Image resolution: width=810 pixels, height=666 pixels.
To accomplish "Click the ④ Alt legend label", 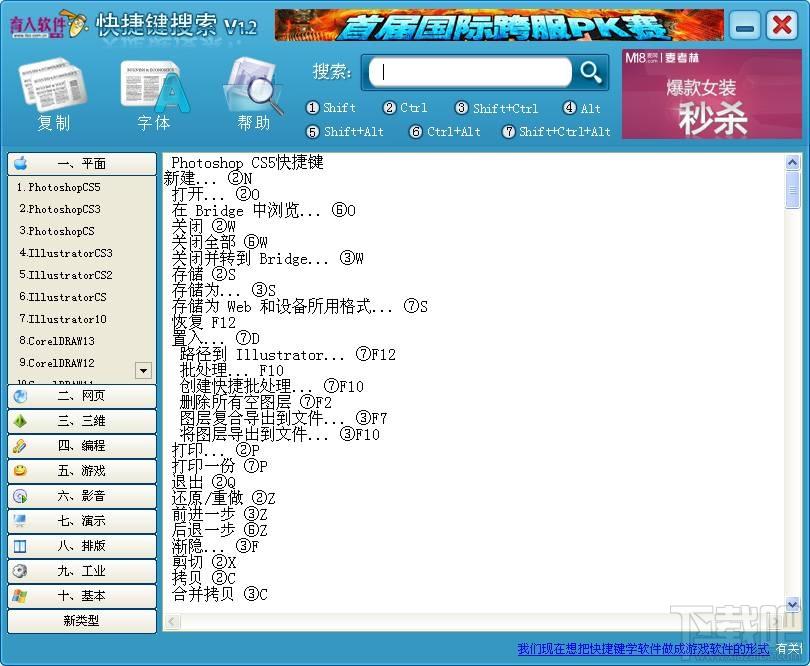I will (582, 108).
